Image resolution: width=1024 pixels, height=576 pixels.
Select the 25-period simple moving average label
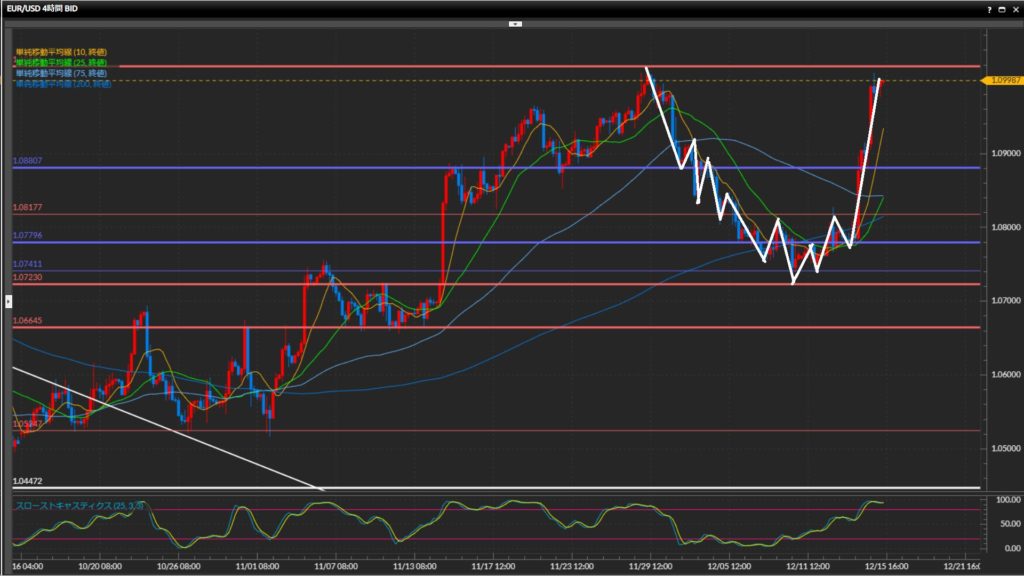[61, 62]
